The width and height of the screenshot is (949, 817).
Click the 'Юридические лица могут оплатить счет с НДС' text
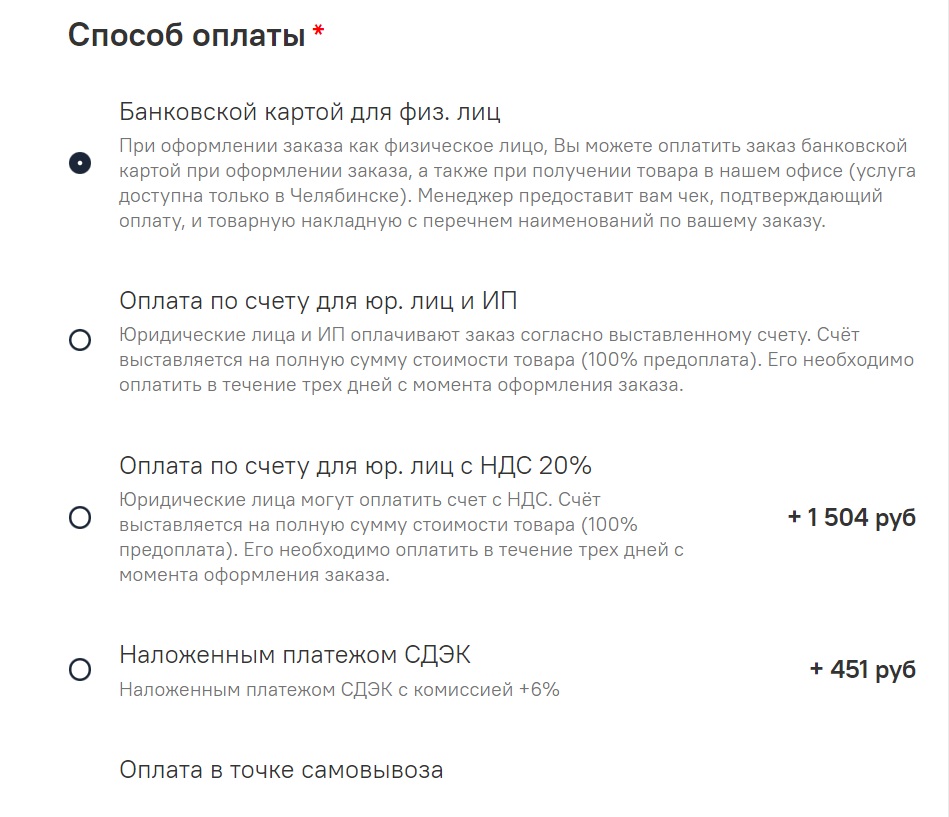click(x=336, y=500)
